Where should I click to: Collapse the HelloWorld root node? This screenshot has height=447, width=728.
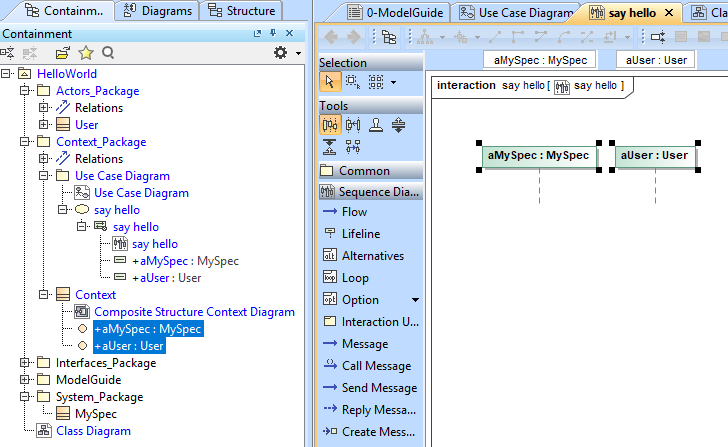click(x=6, y=73)
